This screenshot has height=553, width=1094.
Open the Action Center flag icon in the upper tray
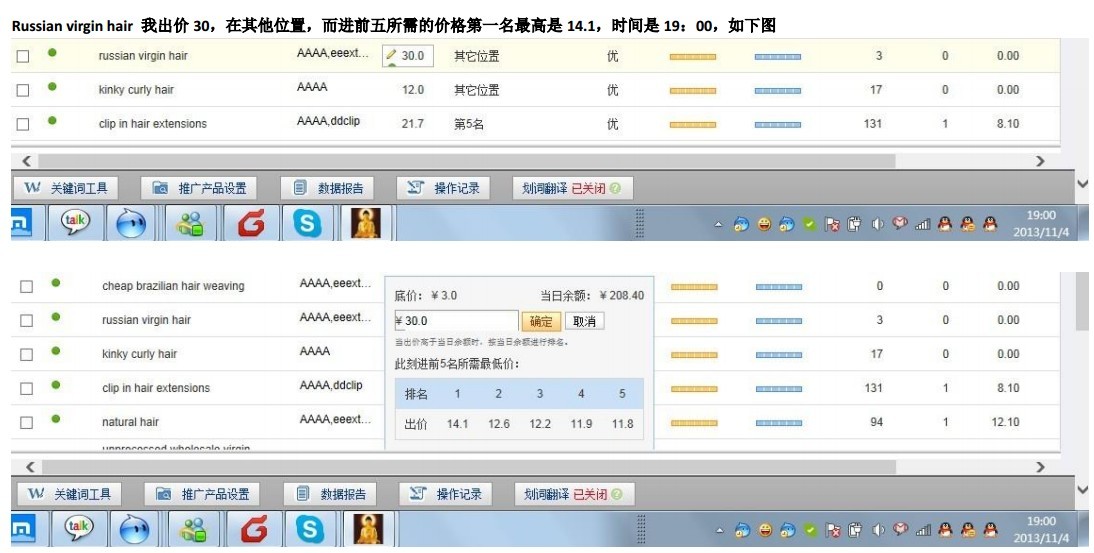click(832, 224)
